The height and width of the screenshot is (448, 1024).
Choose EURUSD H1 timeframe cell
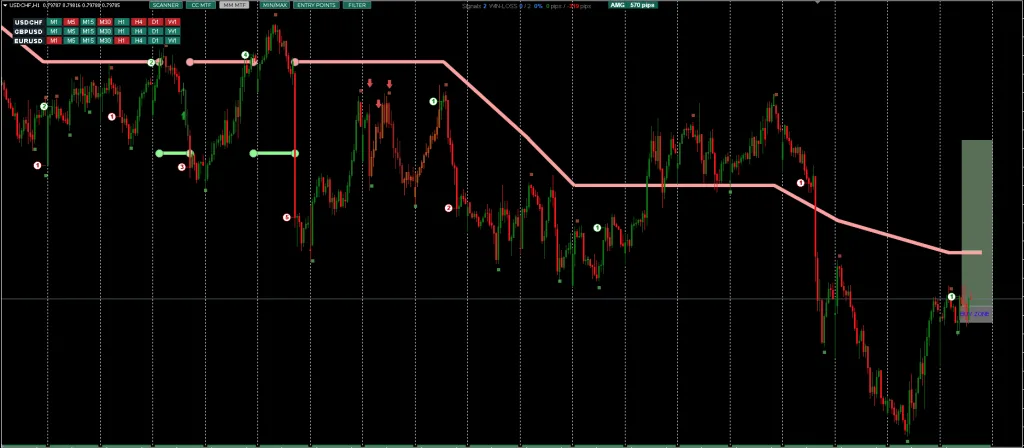point(121,40)
